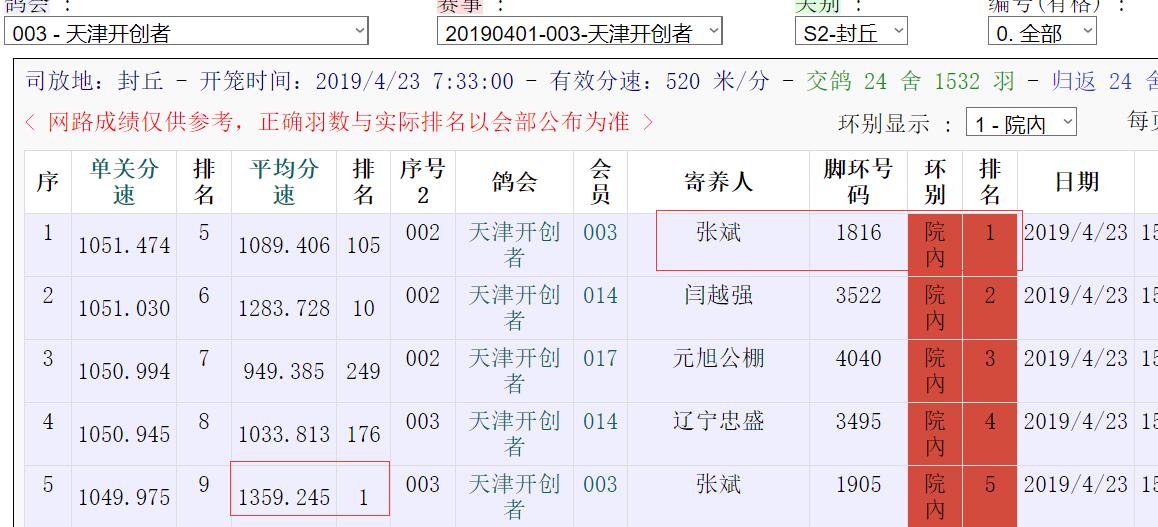The width and height of the screenshot is (1158, 527).
Task: Select average rank 249 cell
Action: 363,371
